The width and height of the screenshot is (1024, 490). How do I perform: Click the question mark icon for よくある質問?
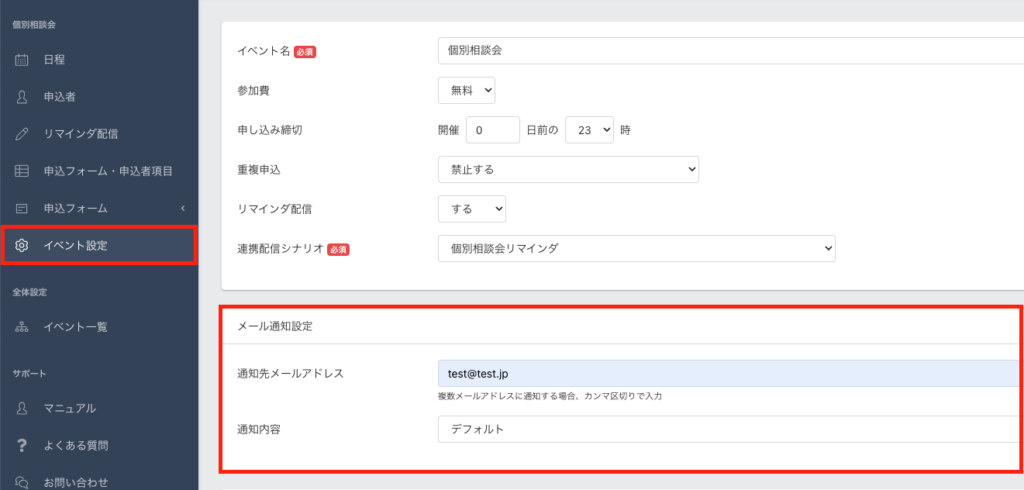tap(22, 446)
